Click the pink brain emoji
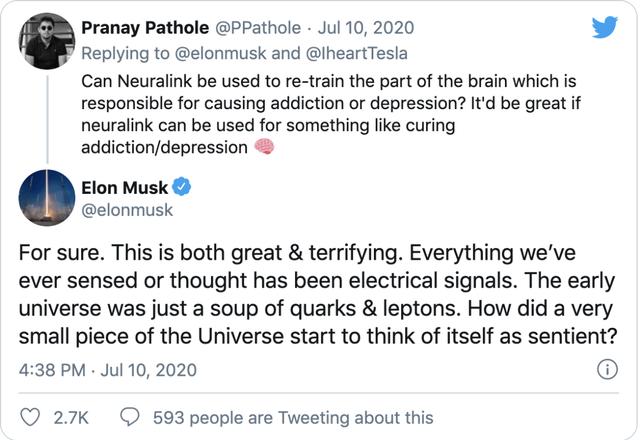Screen dimensions: 640x440 [263, 148]
